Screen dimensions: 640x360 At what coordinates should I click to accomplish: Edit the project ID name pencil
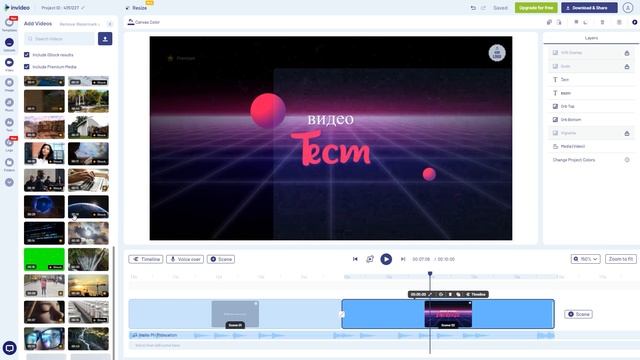[x=83, y=8]
